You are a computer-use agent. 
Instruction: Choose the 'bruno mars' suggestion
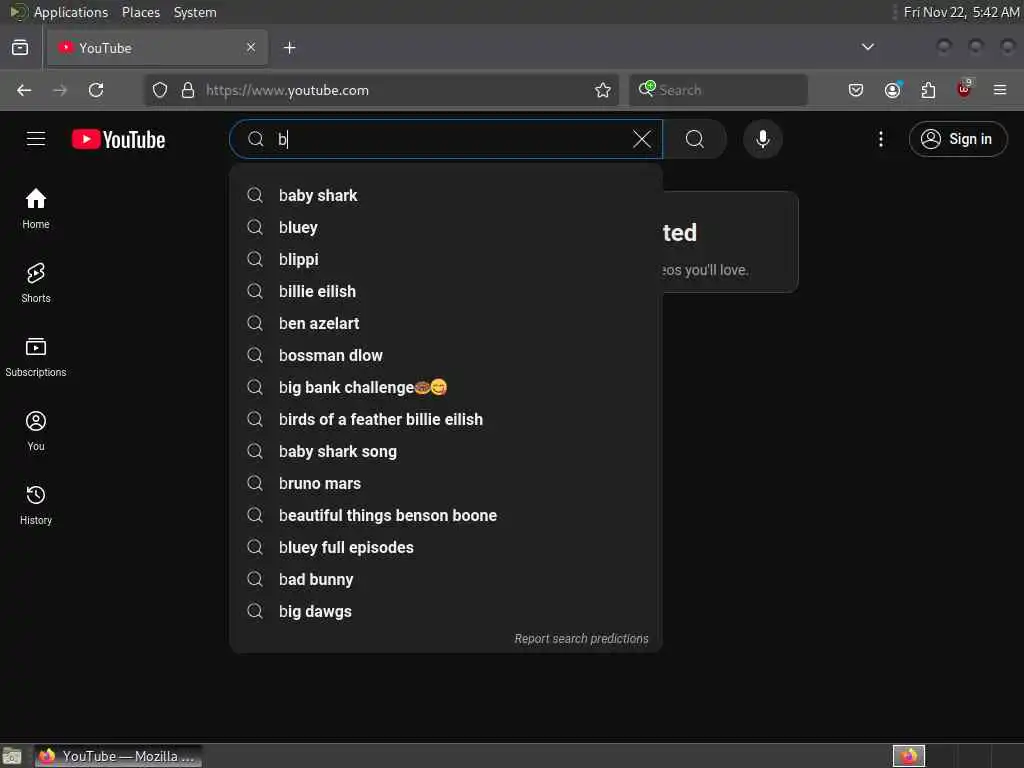[446, 483]
